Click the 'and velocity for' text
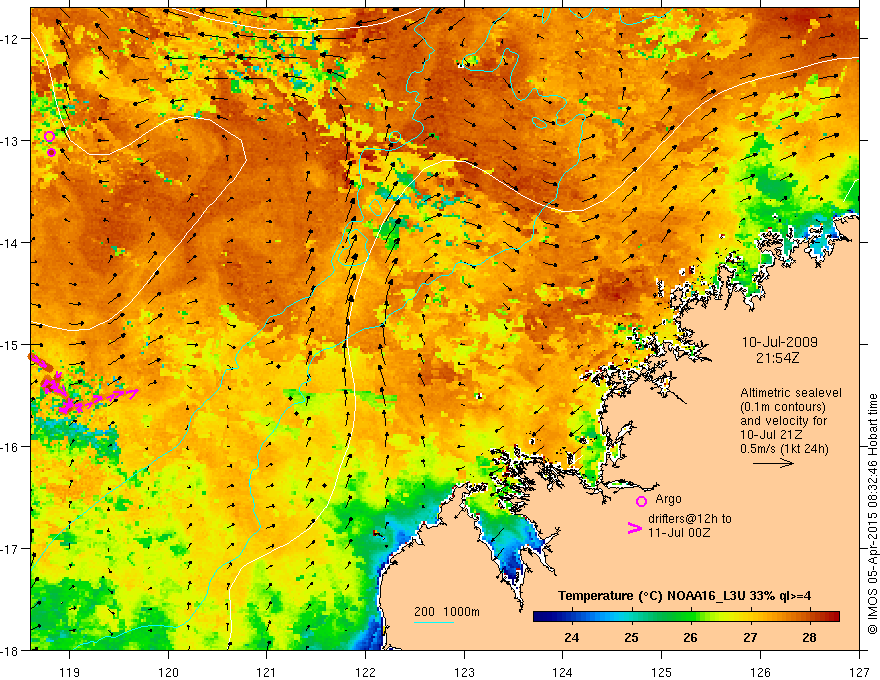Image resolution: width=880 pixels, height=680 pixels. [783, 421]
